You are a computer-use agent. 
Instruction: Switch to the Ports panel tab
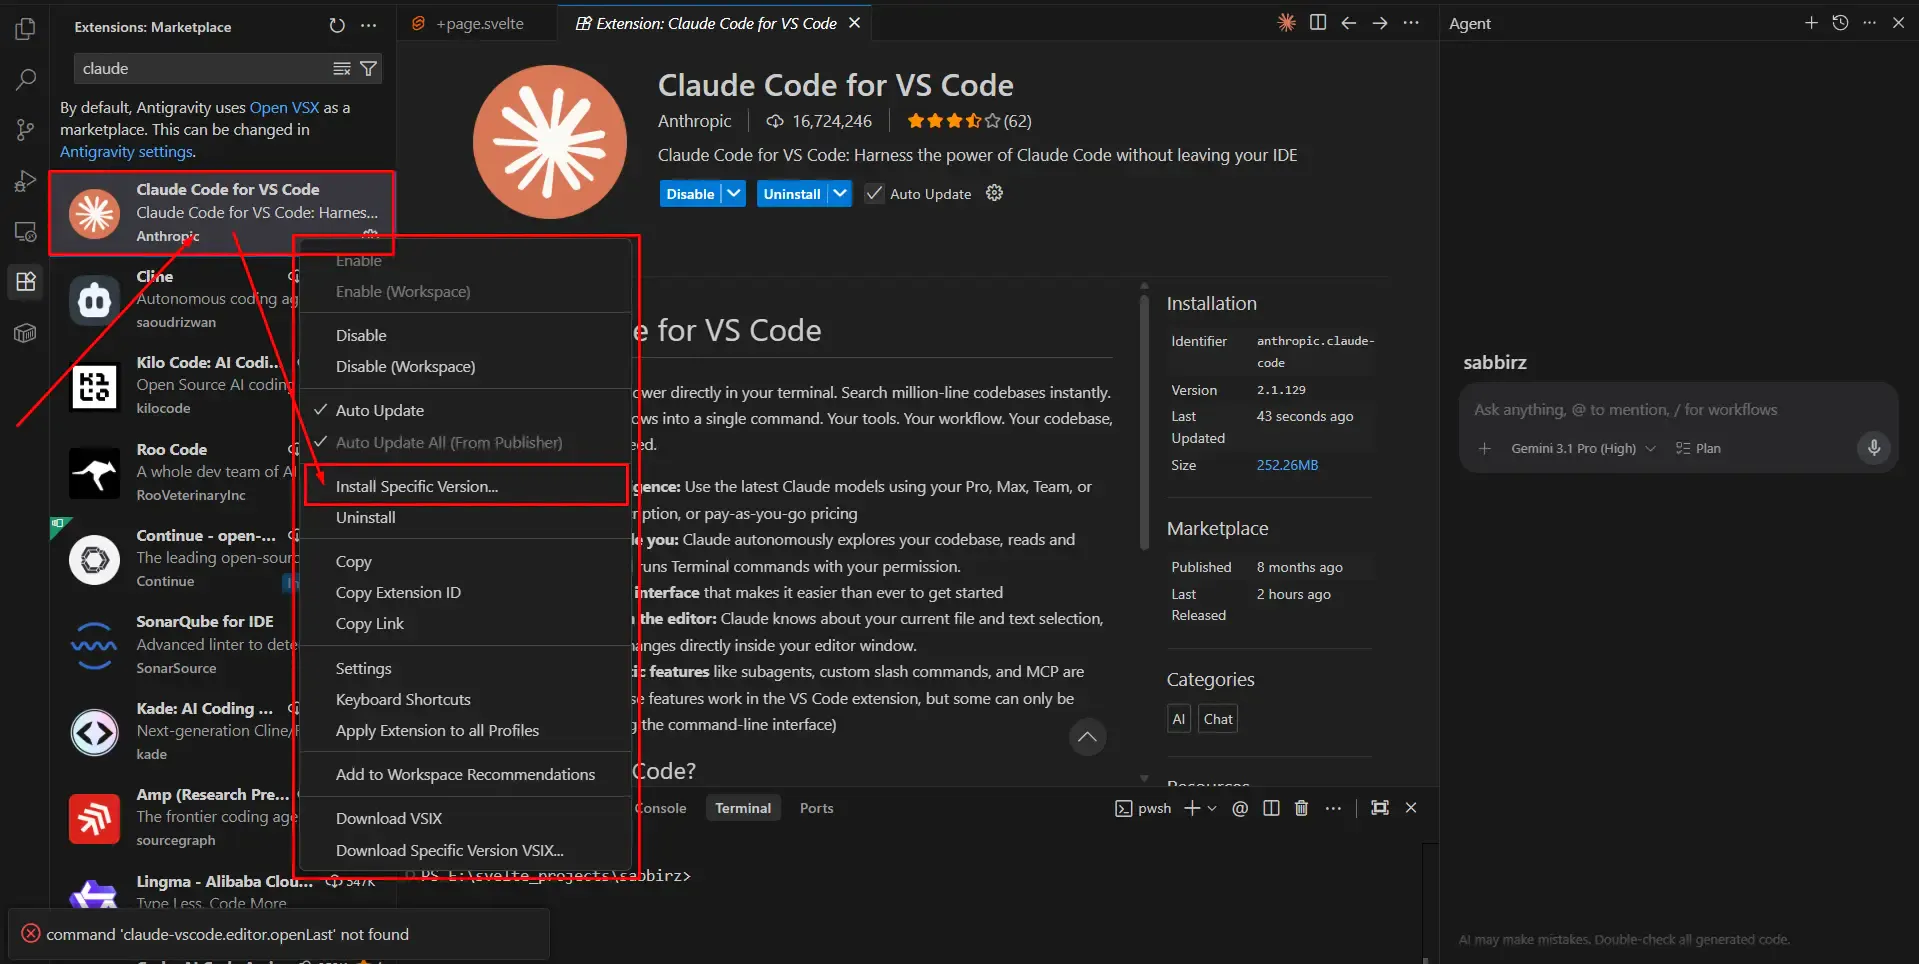point(816,808)
